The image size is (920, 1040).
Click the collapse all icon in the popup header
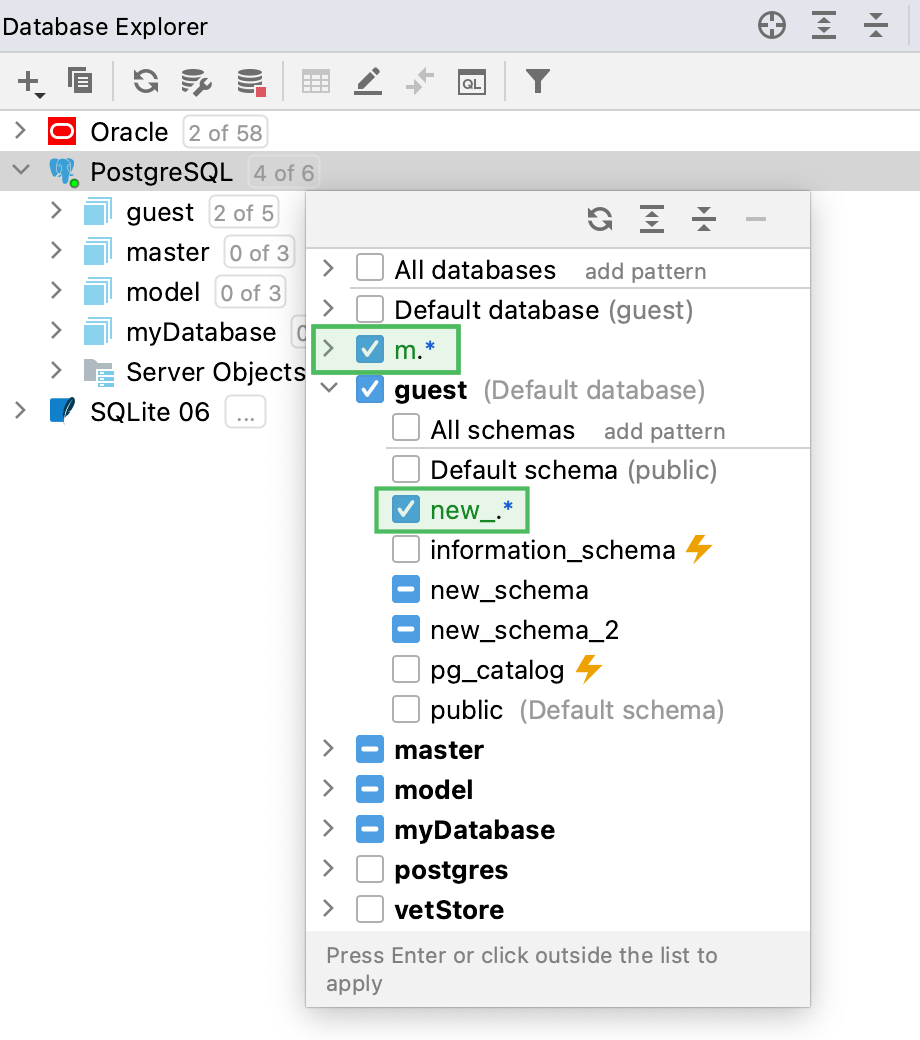click(703, 219)
